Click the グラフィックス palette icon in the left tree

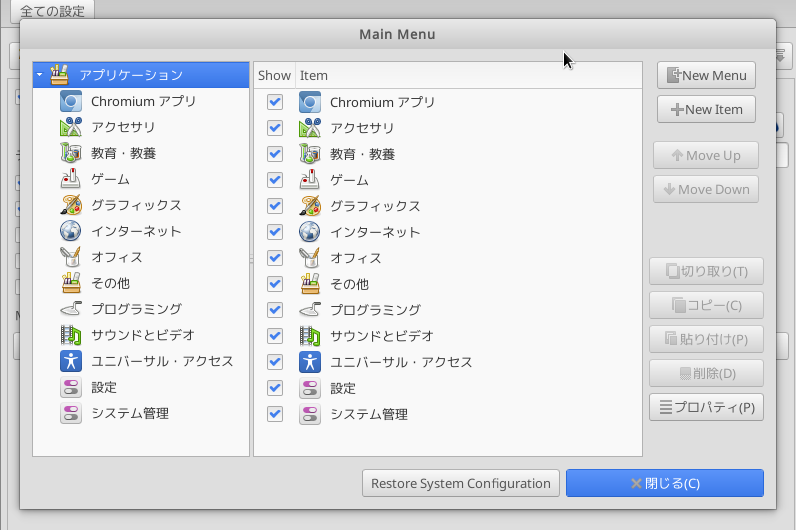pyautogui.click(x=71, y=205)
